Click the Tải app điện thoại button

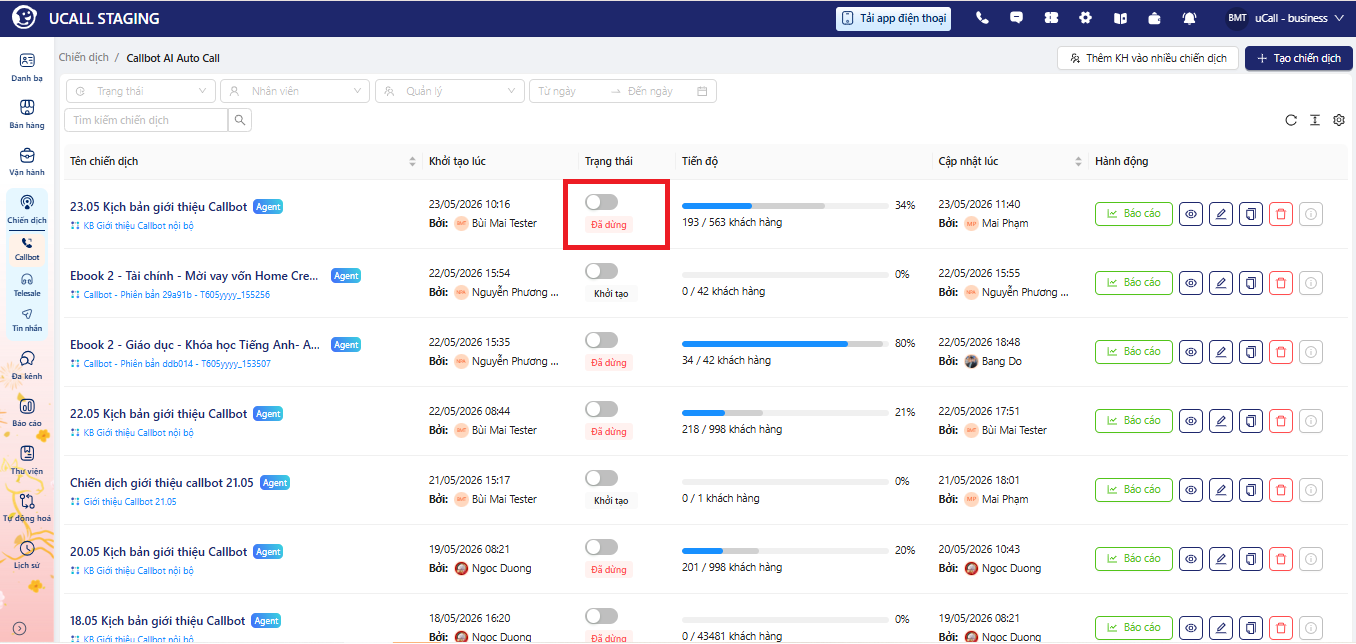point(893,18)
